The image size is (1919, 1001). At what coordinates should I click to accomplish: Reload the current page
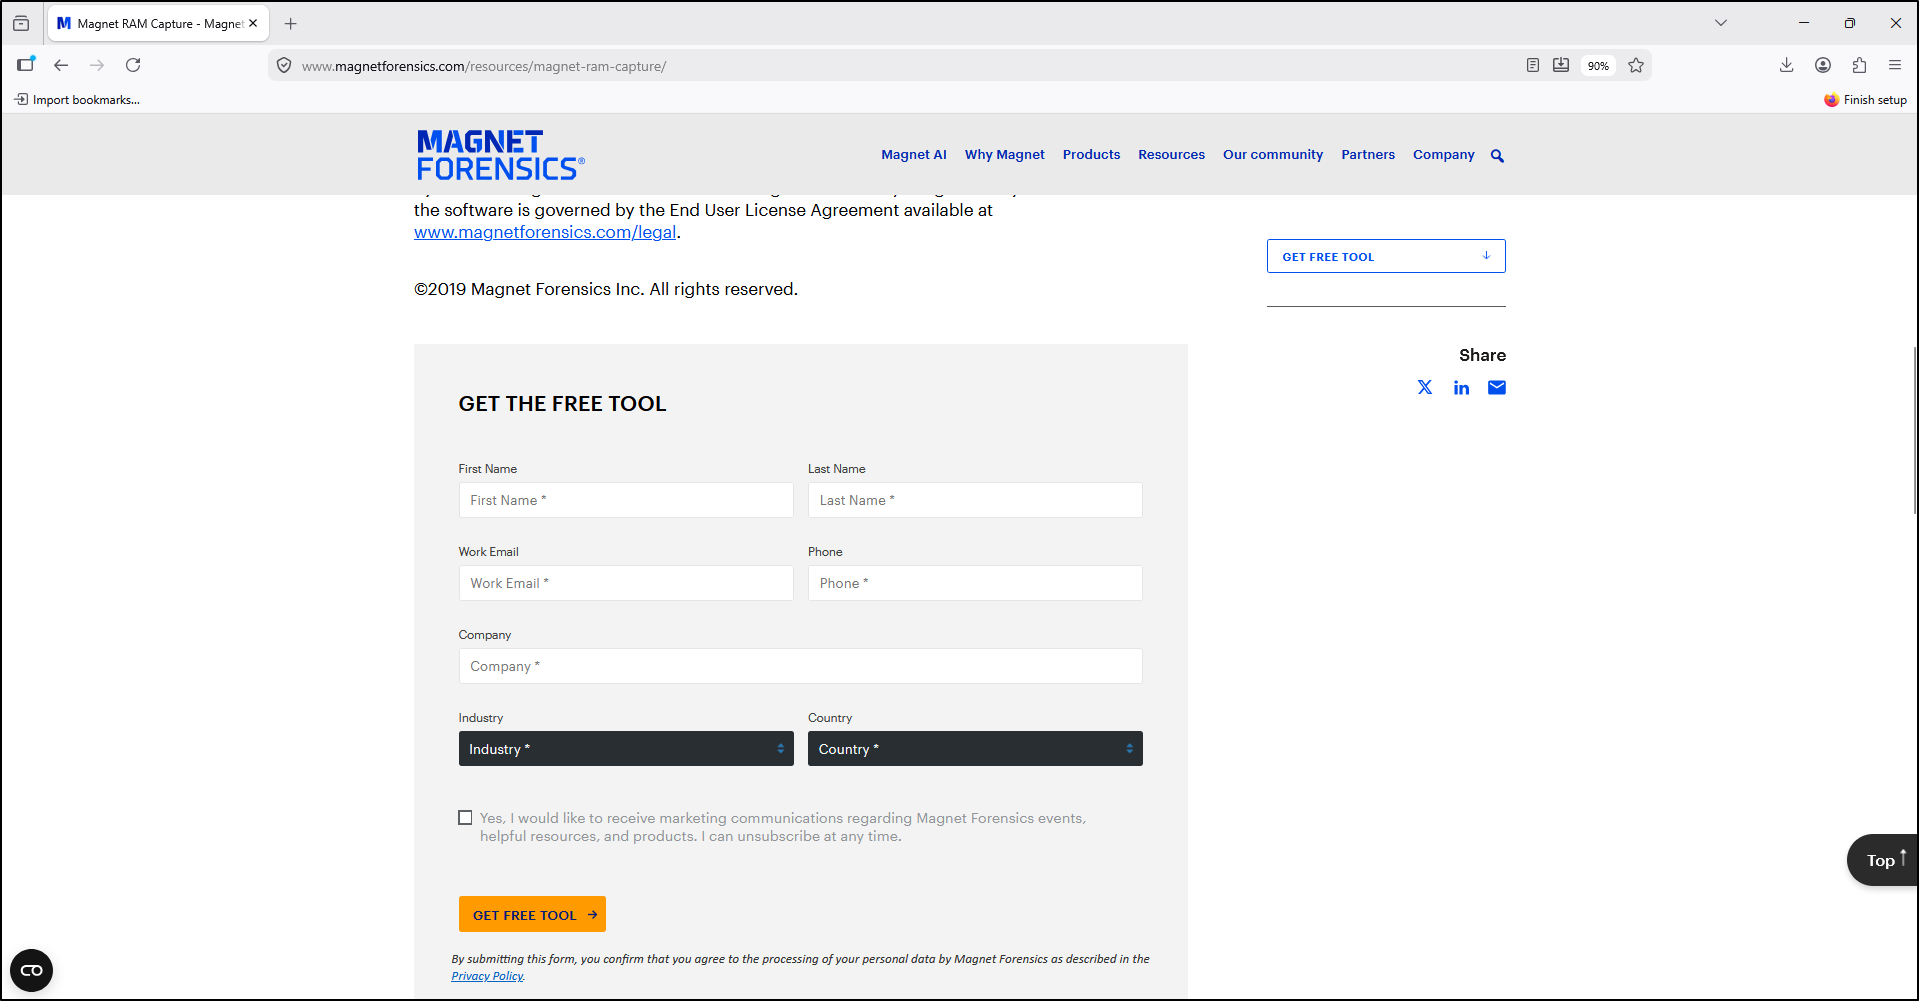(x=133, y=65)
